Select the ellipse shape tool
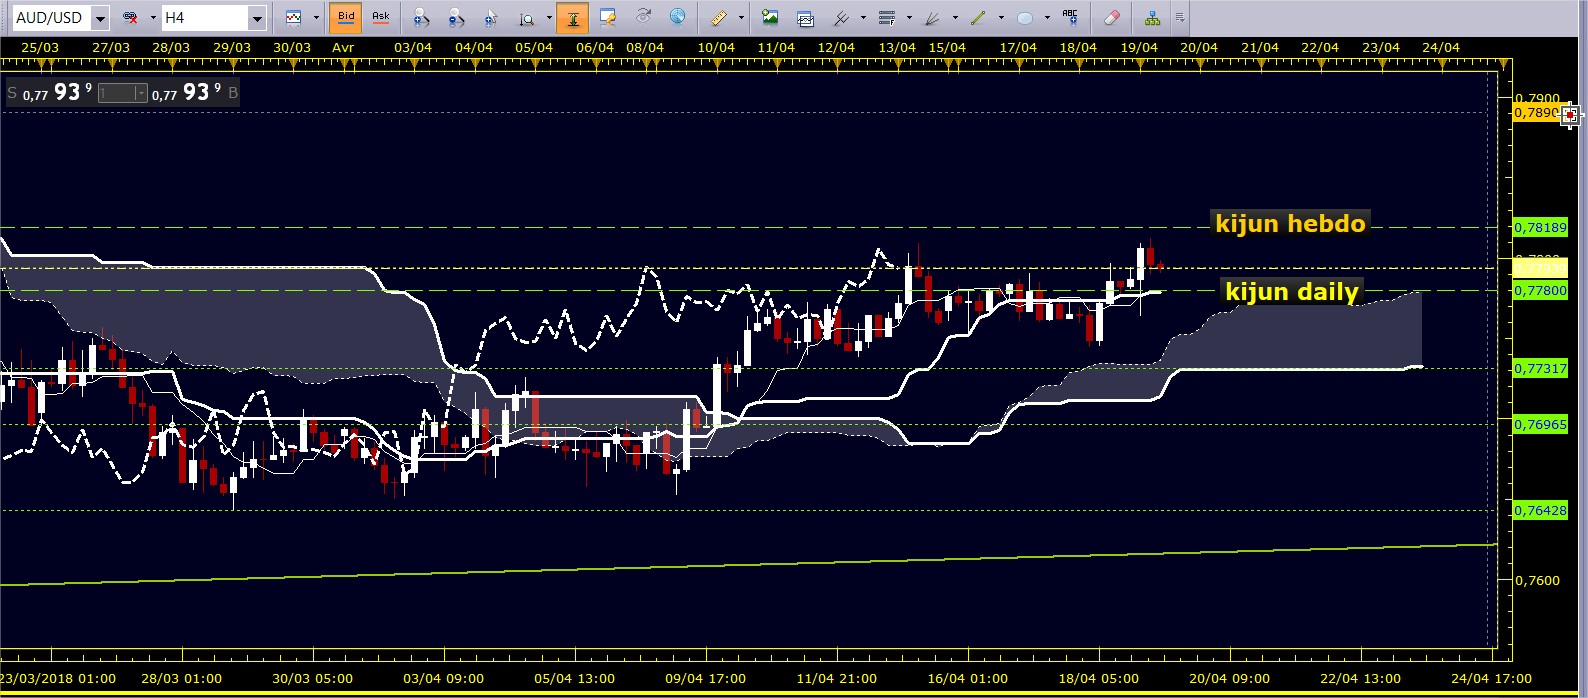1588x698 pixels. (1025, 18)
